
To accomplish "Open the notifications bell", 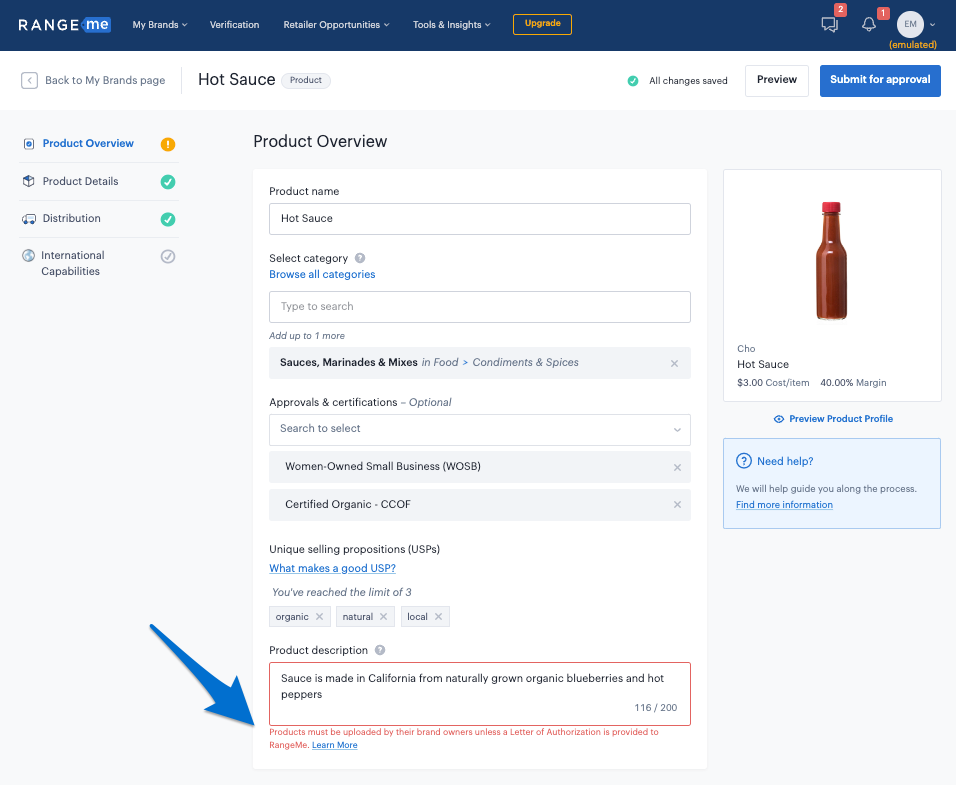I will pyautogui.click(x=869, y=24).
